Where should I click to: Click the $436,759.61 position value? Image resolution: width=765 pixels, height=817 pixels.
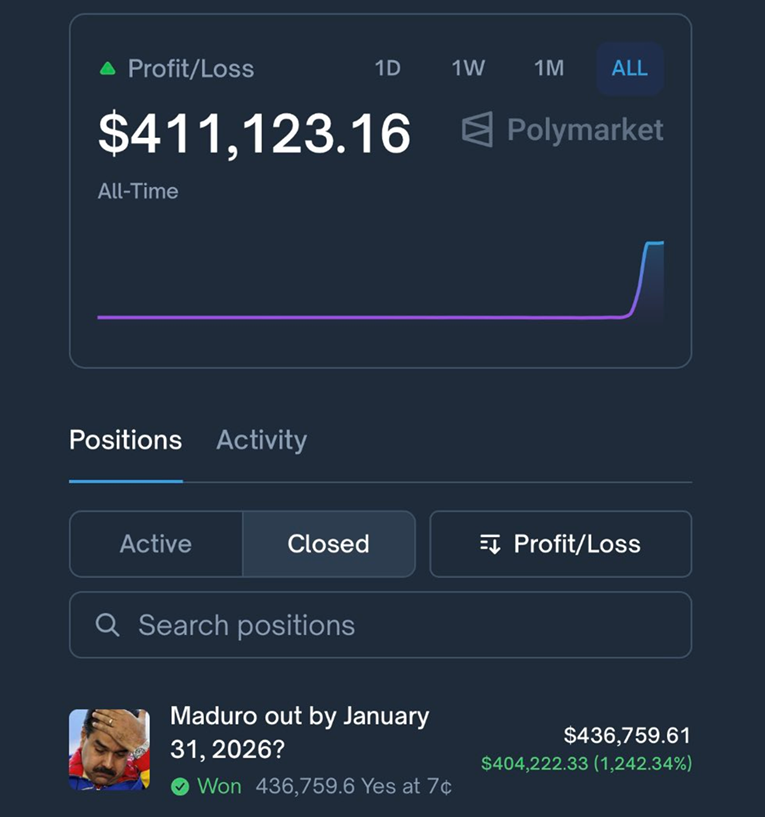point(627,736)
